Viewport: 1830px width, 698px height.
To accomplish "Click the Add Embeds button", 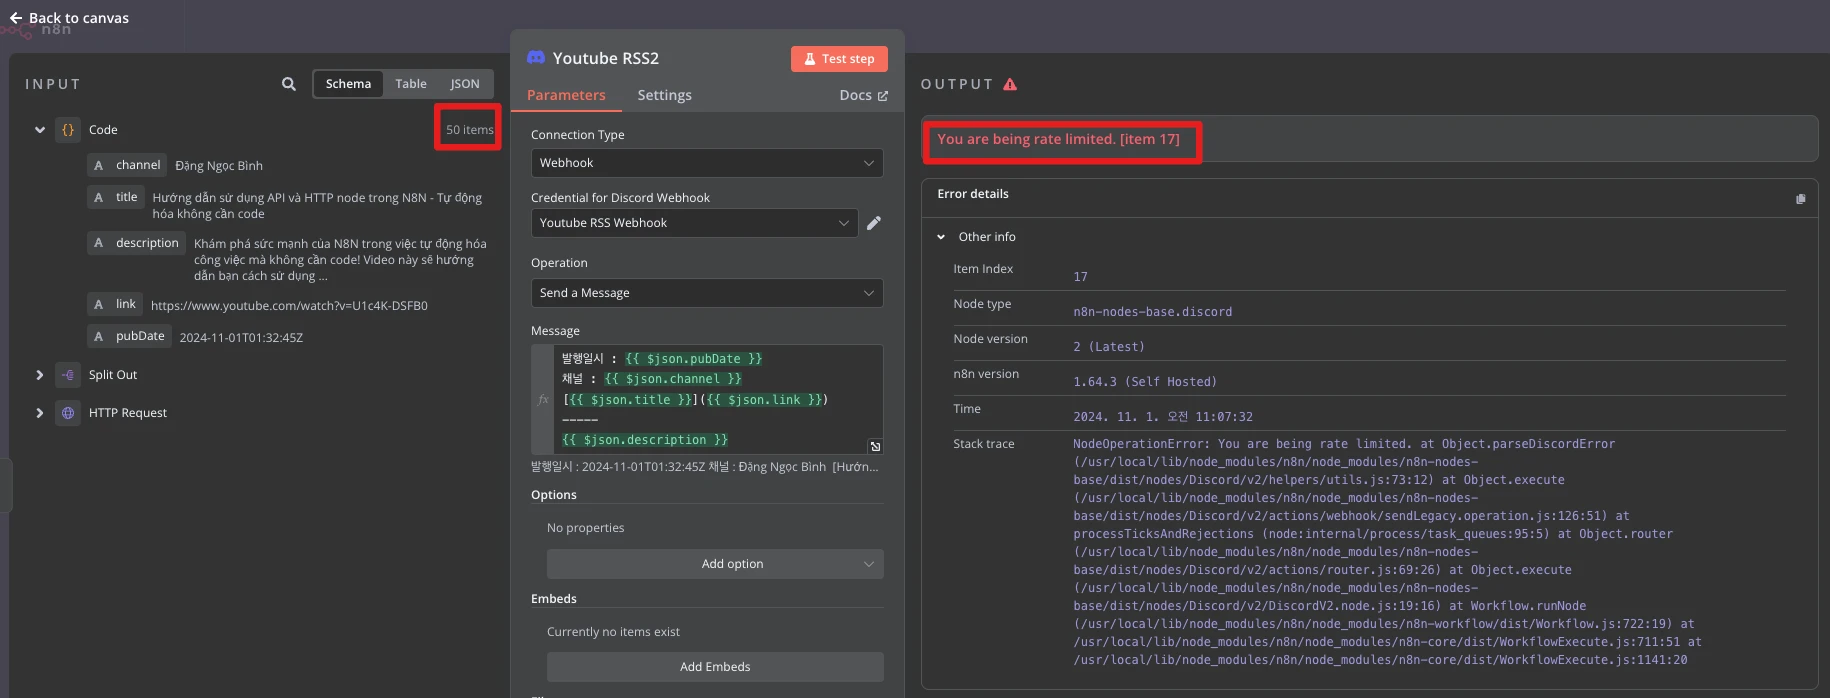I will click(x=715, y=667).
